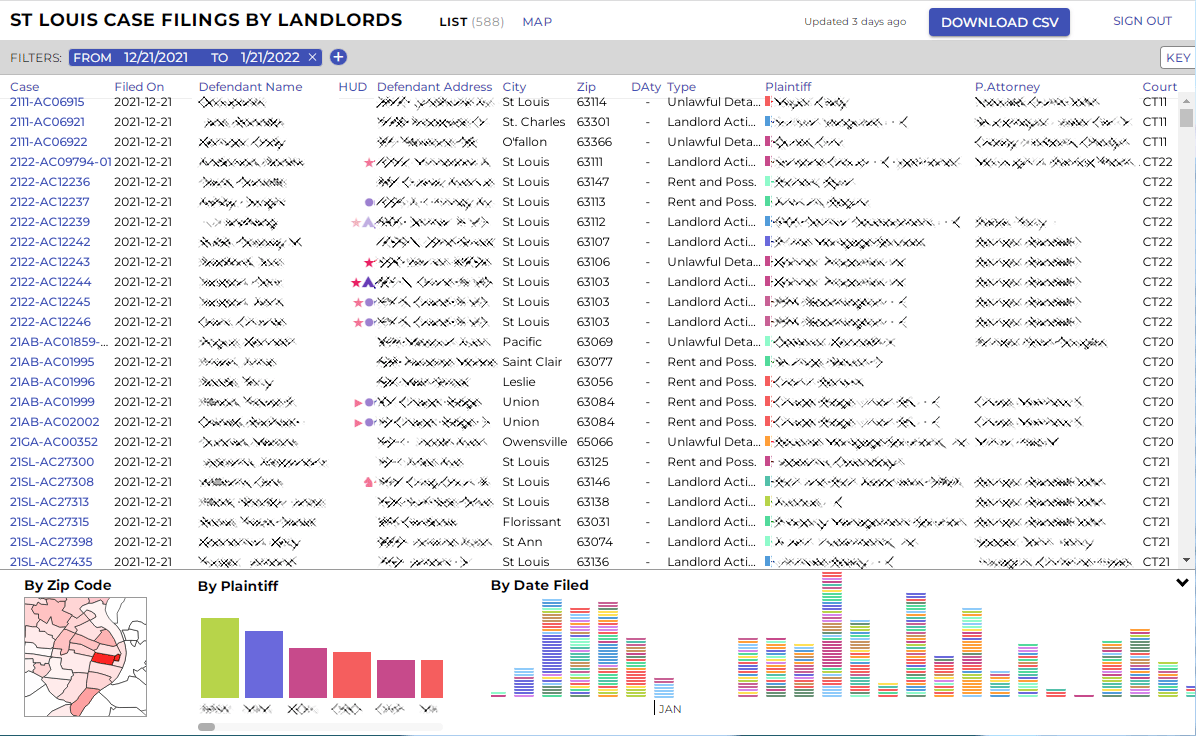This screenshot has width=1196, height=736.
Task: Click the Download CSV button
Action: click(999, 23)
